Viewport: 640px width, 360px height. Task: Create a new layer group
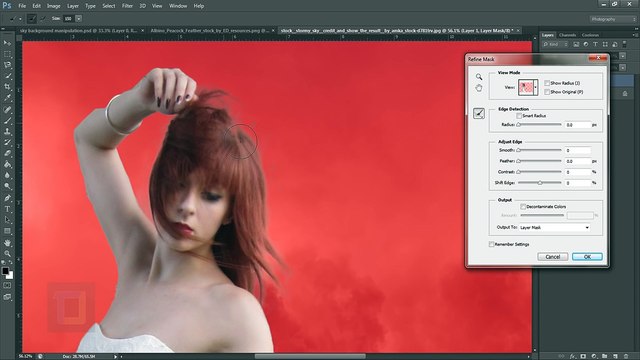click(604, 356)
